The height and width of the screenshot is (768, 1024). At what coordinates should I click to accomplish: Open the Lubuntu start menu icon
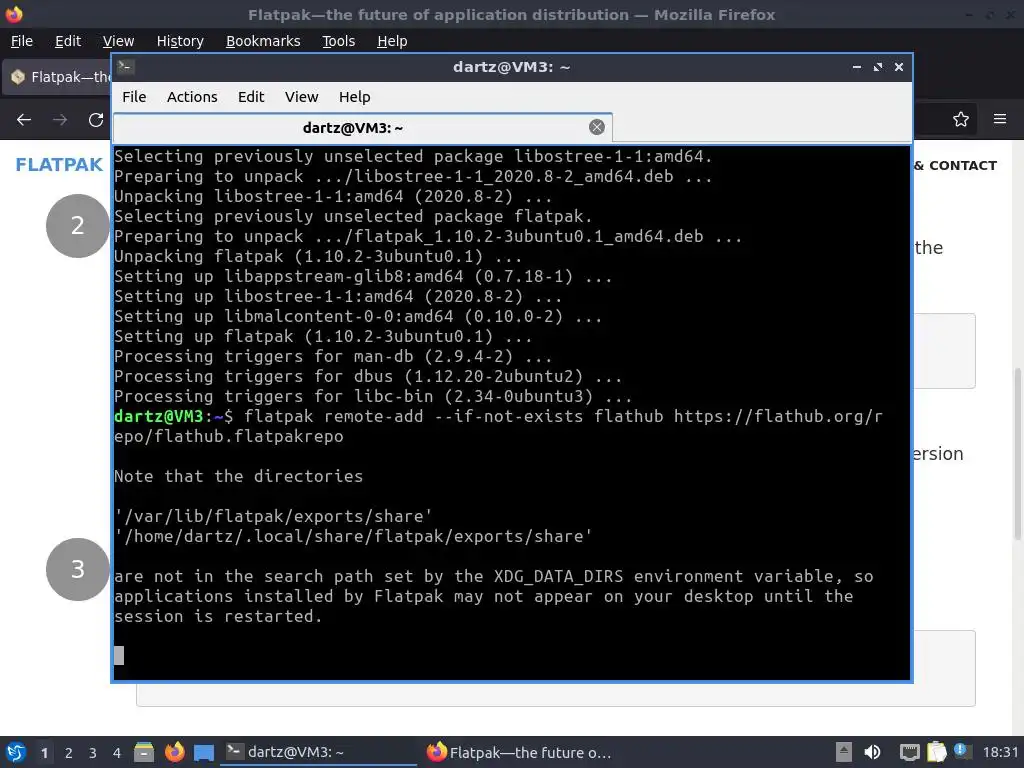(x=15, y=752)
